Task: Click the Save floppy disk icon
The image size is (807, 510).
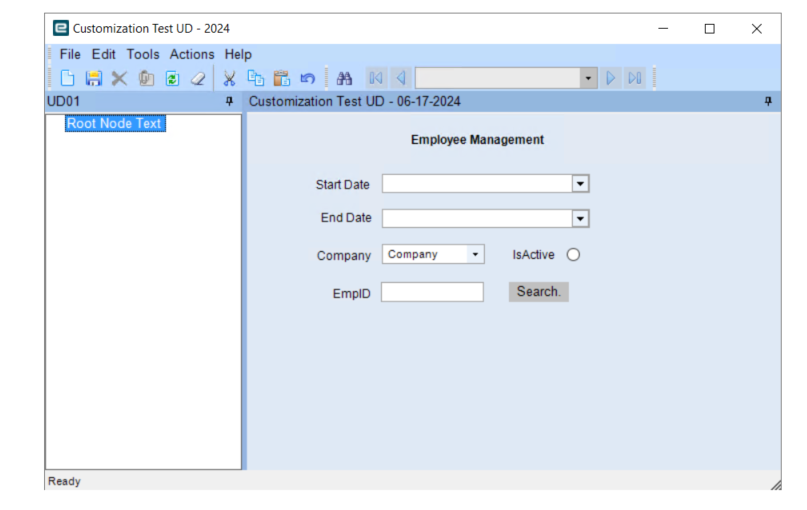Action: tap(94, 78)
